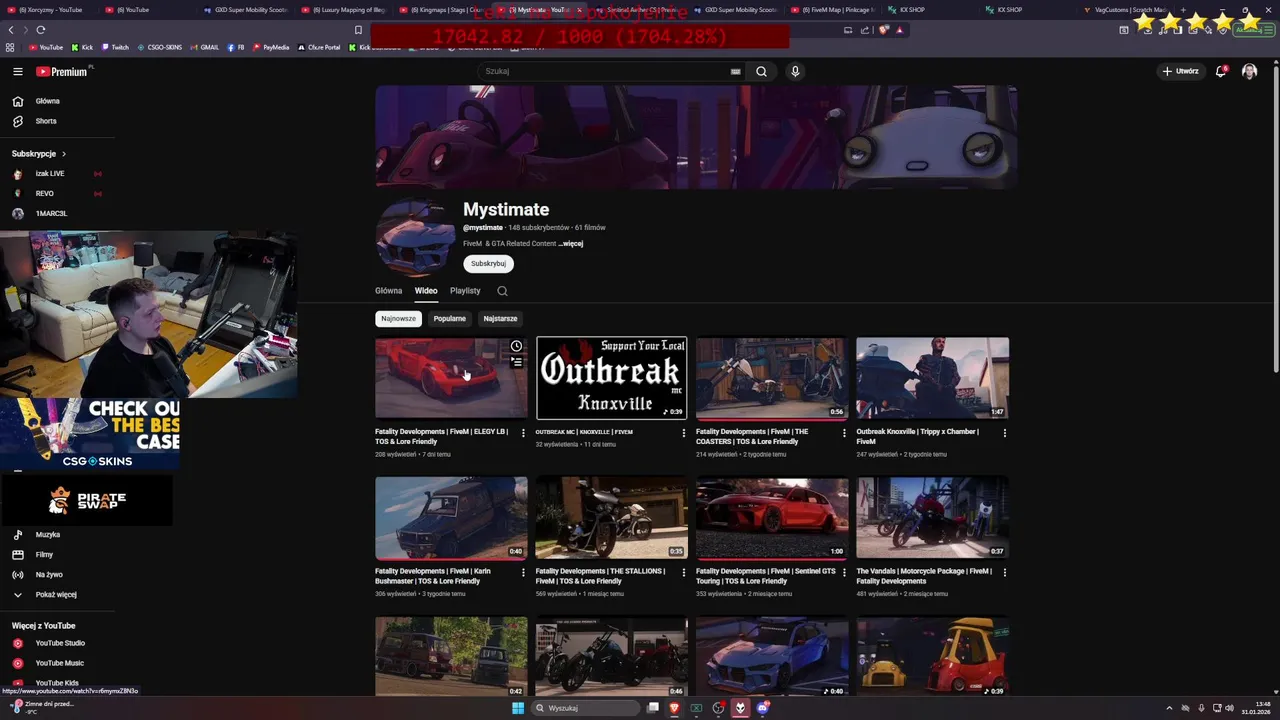Open the YouTube hamburger guide menu
The height and width of the screenshot is (720, 1280).
tap(17, 71)
